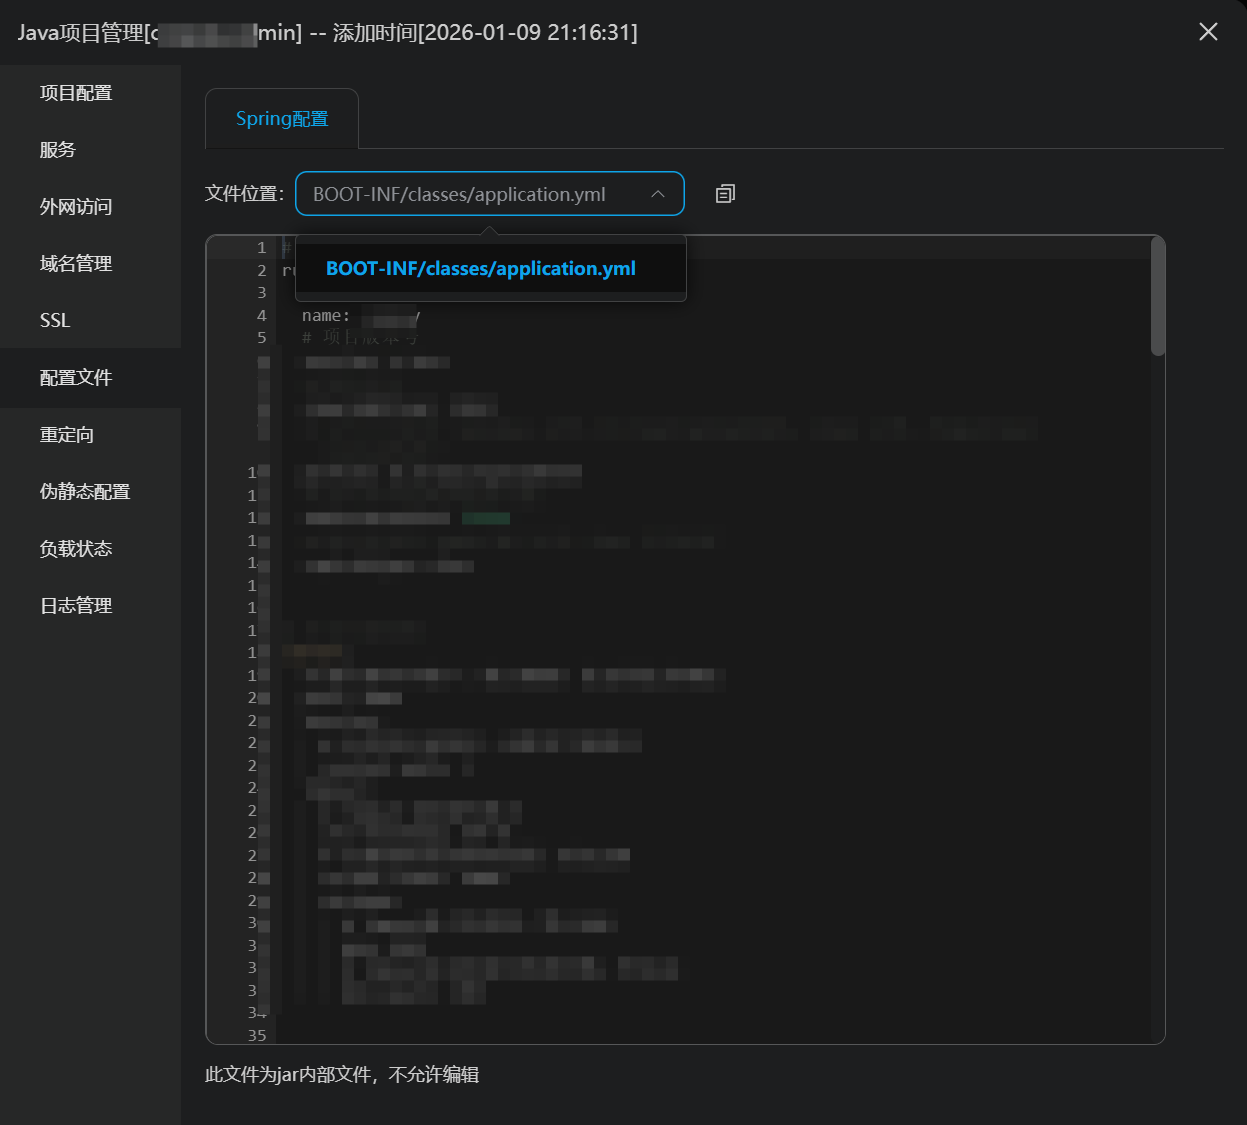
Task: Close the Java project management dialog
Action: click(x=1208, y=32)
